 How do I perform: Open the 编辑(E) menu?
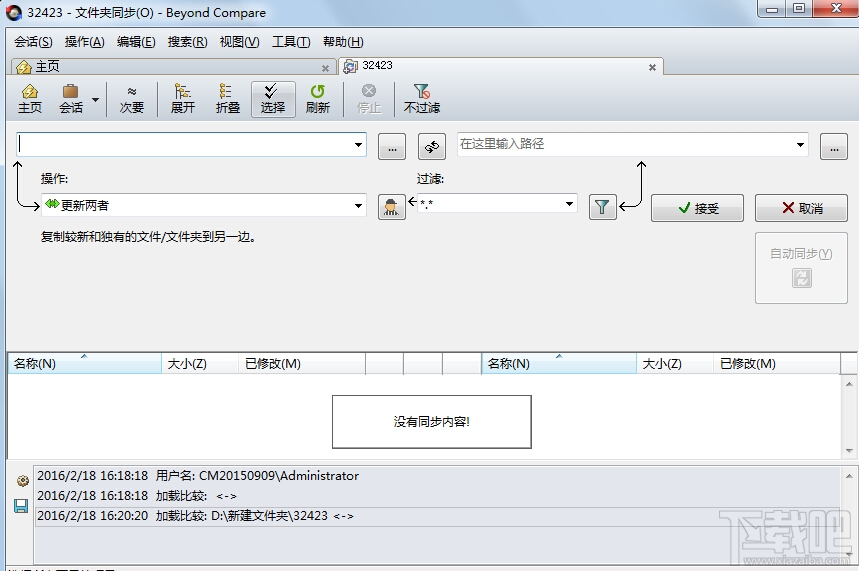tap(136, 42)
